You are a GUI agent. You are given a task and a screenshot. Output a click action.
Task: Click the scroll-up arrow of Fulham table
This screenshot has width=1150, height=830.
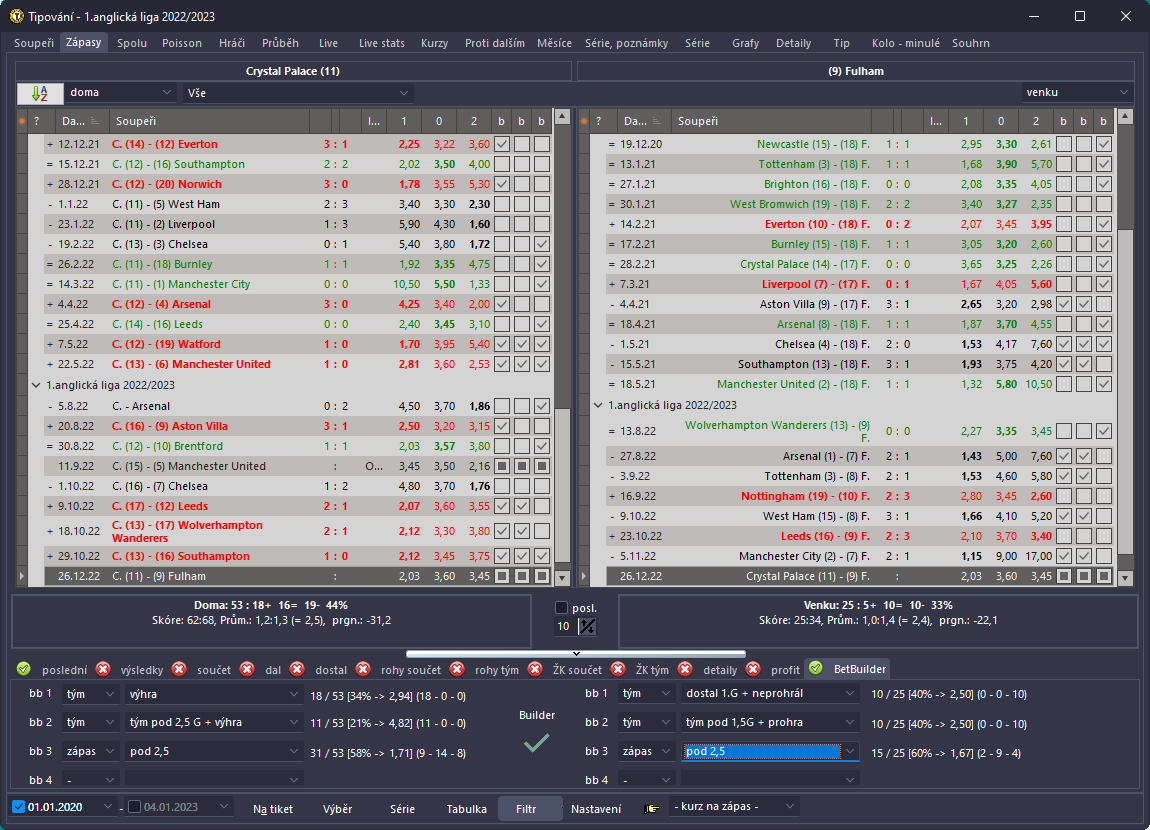pos(1125,117)
